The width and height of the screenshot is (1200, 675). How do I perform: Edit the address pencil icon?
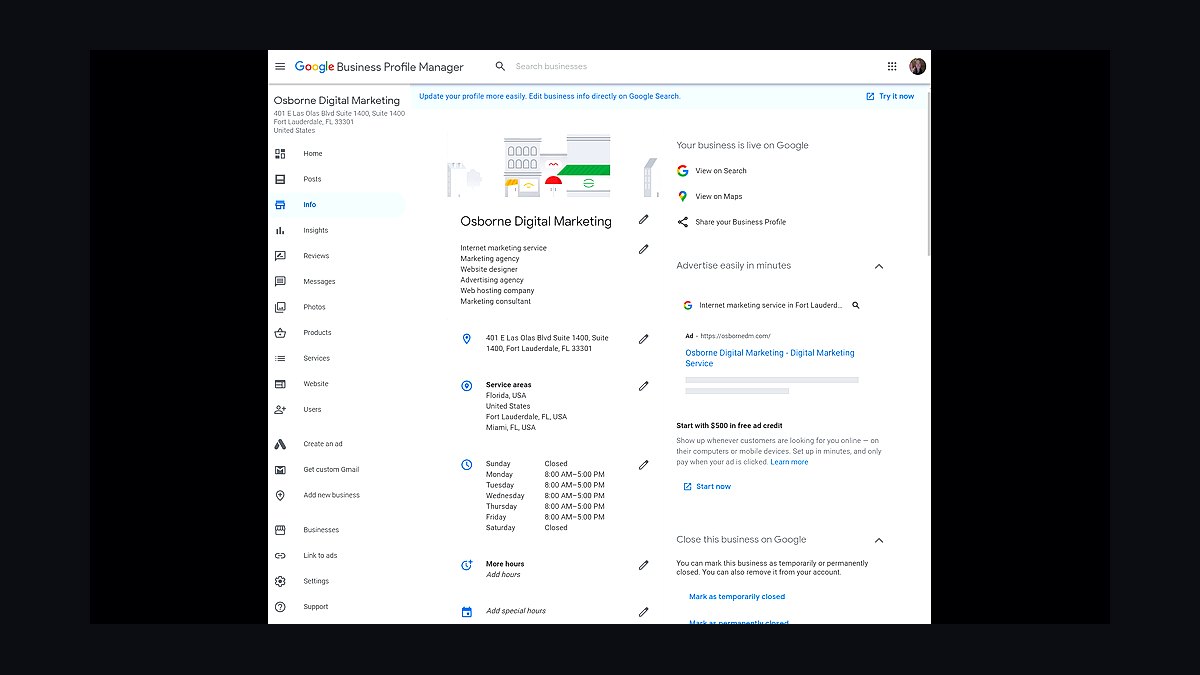point(643,339)
